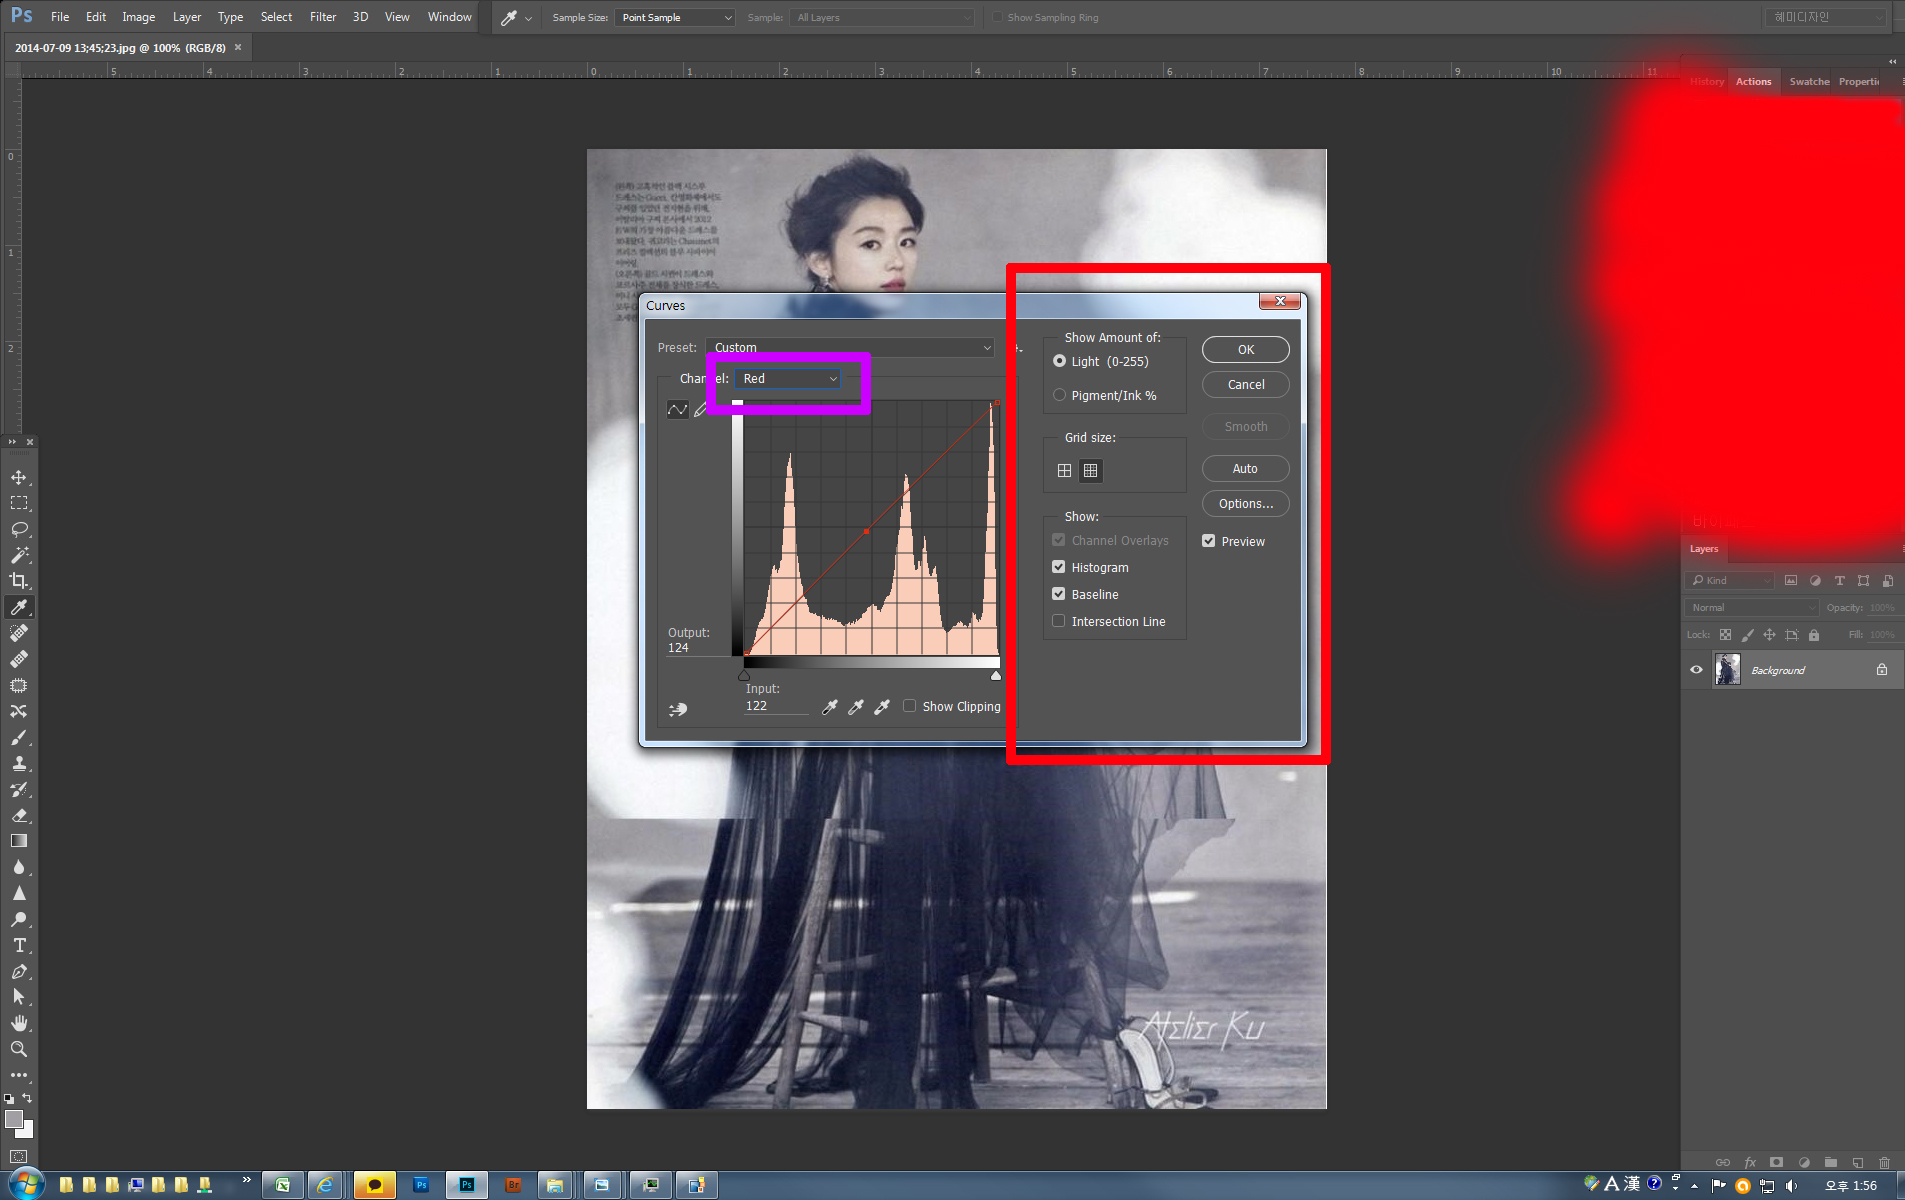Hide the Background layer visibility eye

(x=1697, y=670)
